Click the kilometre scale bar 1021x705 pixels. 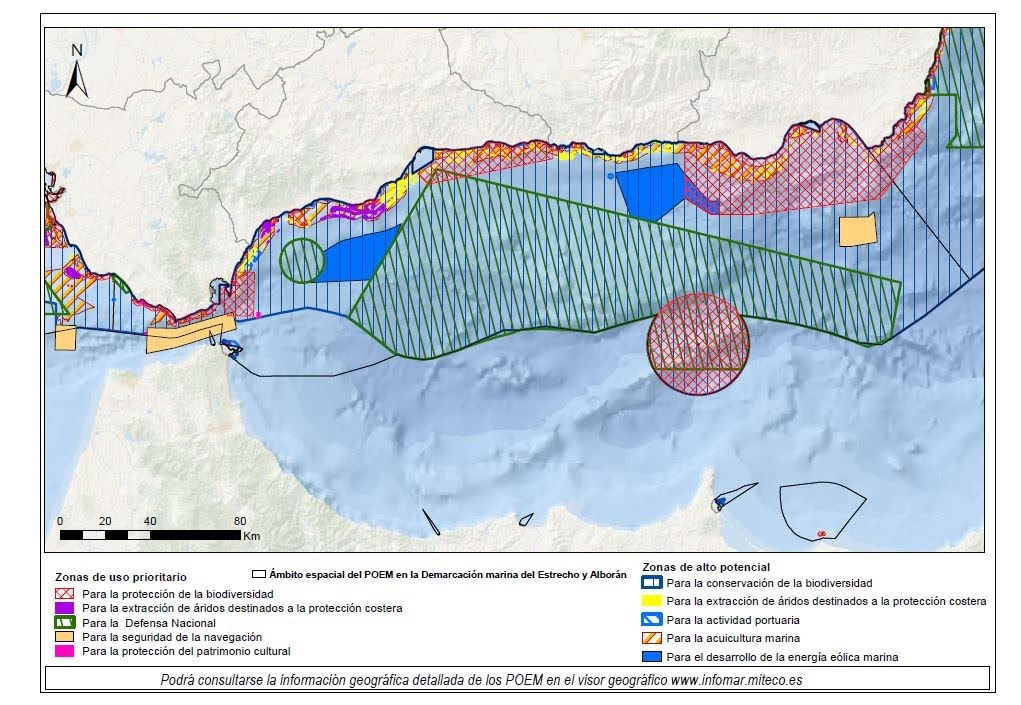point(150,534)
